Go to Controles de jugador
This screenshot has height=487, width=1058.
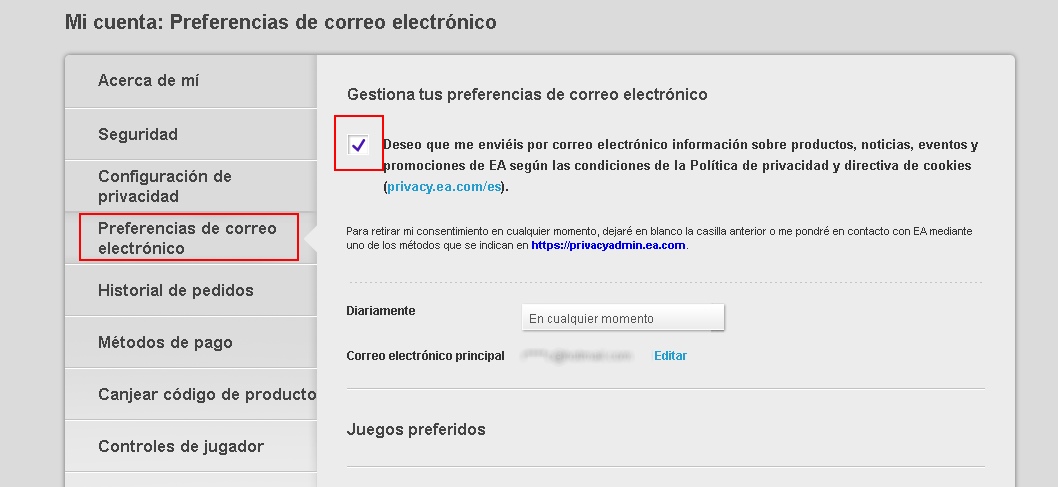[181, 446]
